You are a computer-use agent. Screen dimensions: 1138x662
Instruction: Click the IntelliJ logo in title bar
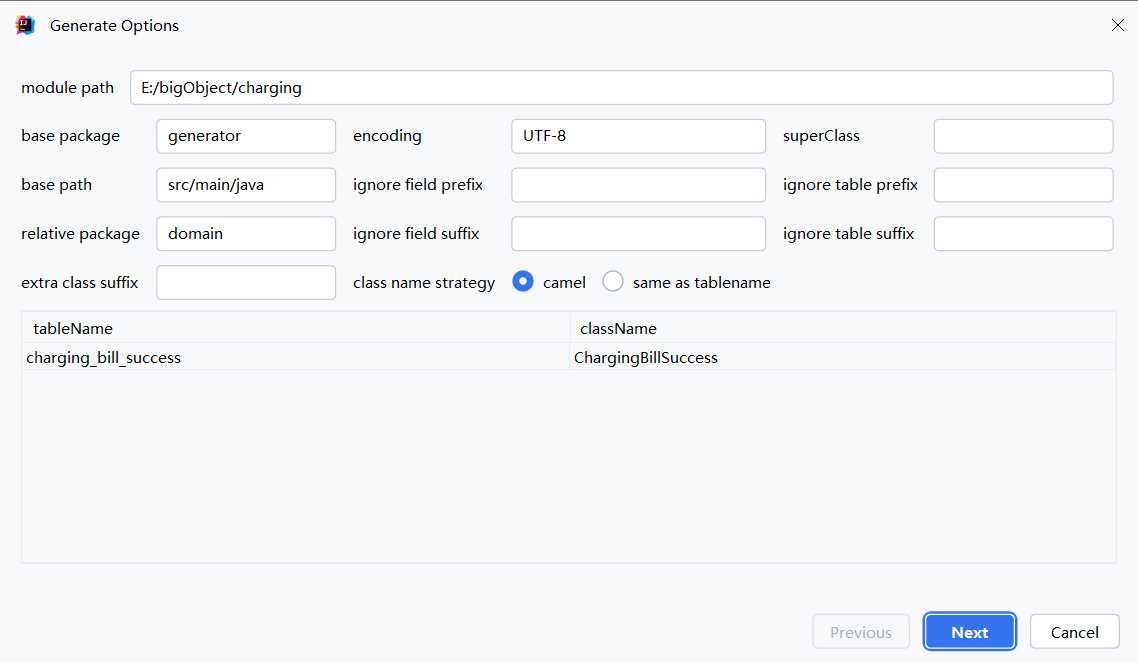(26, 26)
